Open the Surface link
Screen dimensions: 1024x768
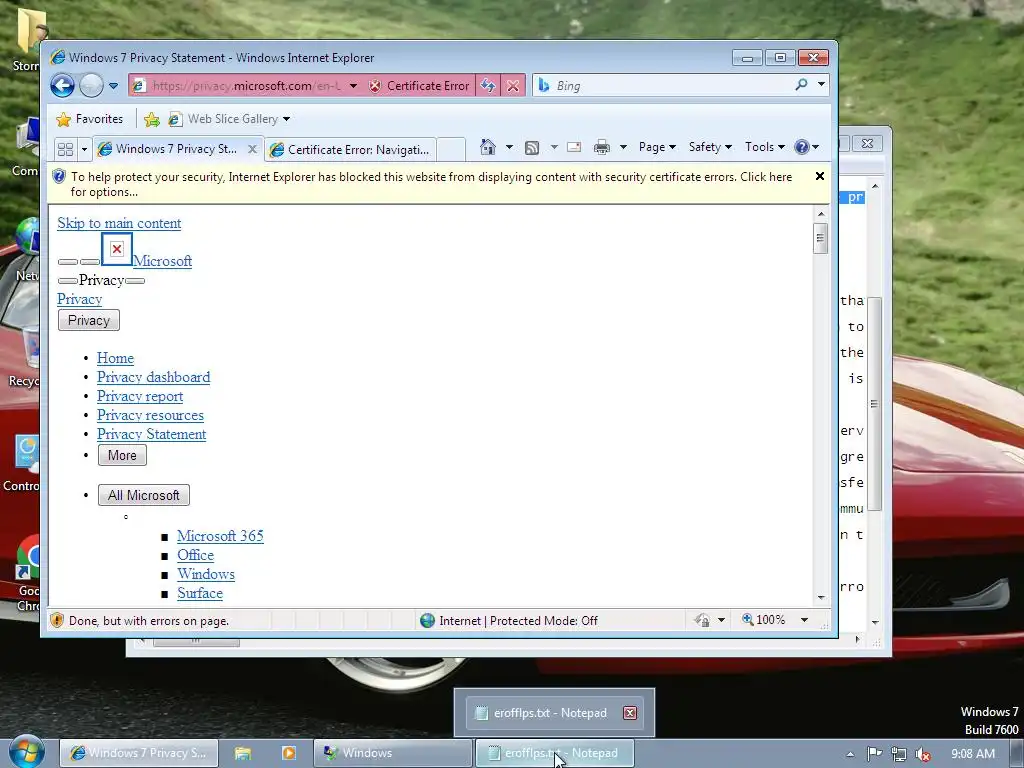[200, 593]
